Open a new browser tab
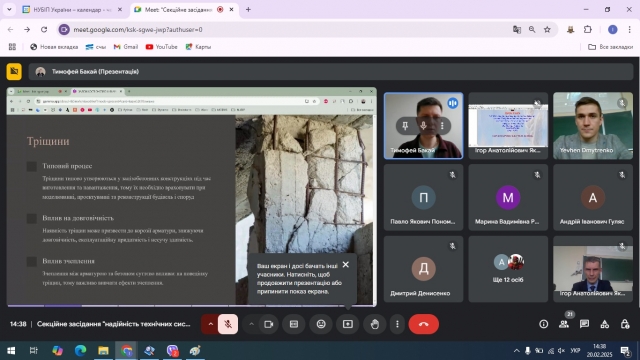 tap(248, 9)
